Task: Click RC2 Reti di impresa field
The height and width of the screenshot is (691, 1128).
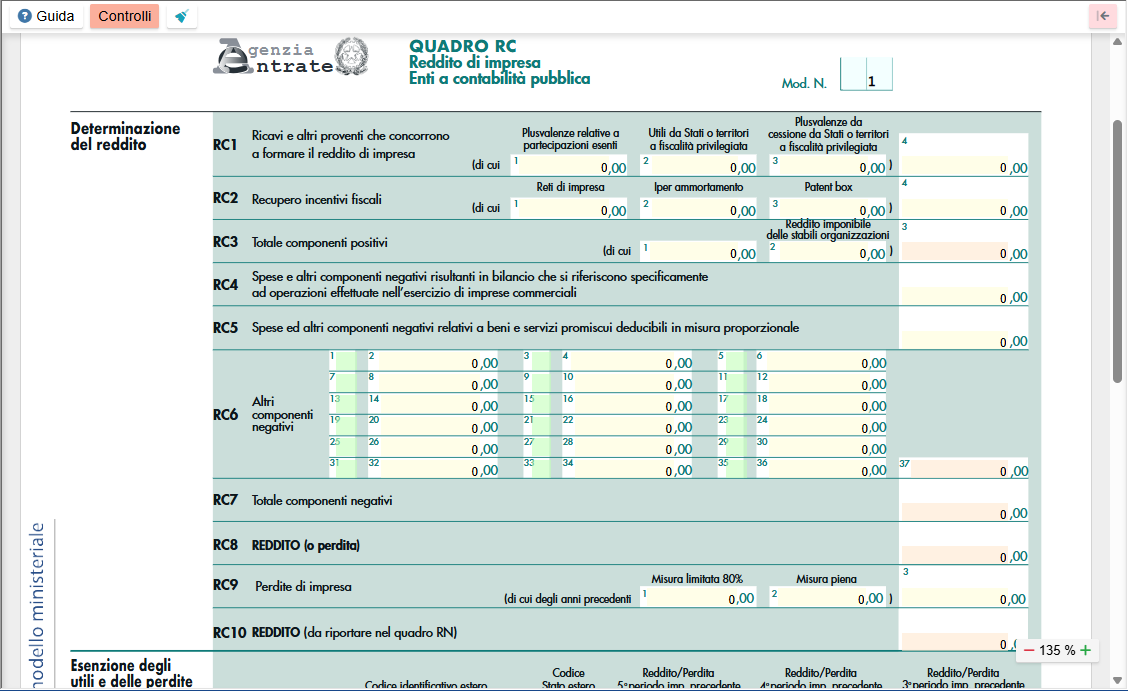Action: (x=569, y=209)
